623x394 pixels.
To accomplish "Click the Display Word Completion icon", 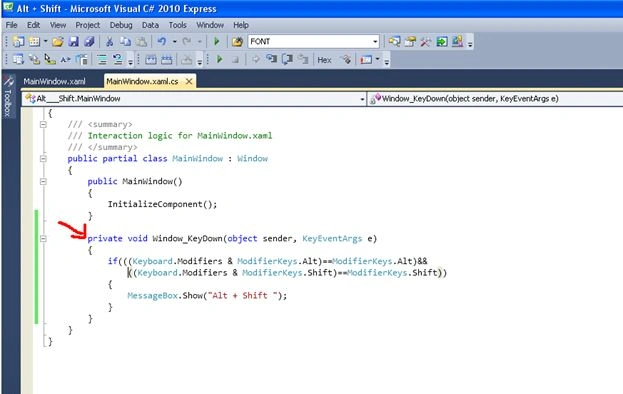I will [x=66, y=60].
